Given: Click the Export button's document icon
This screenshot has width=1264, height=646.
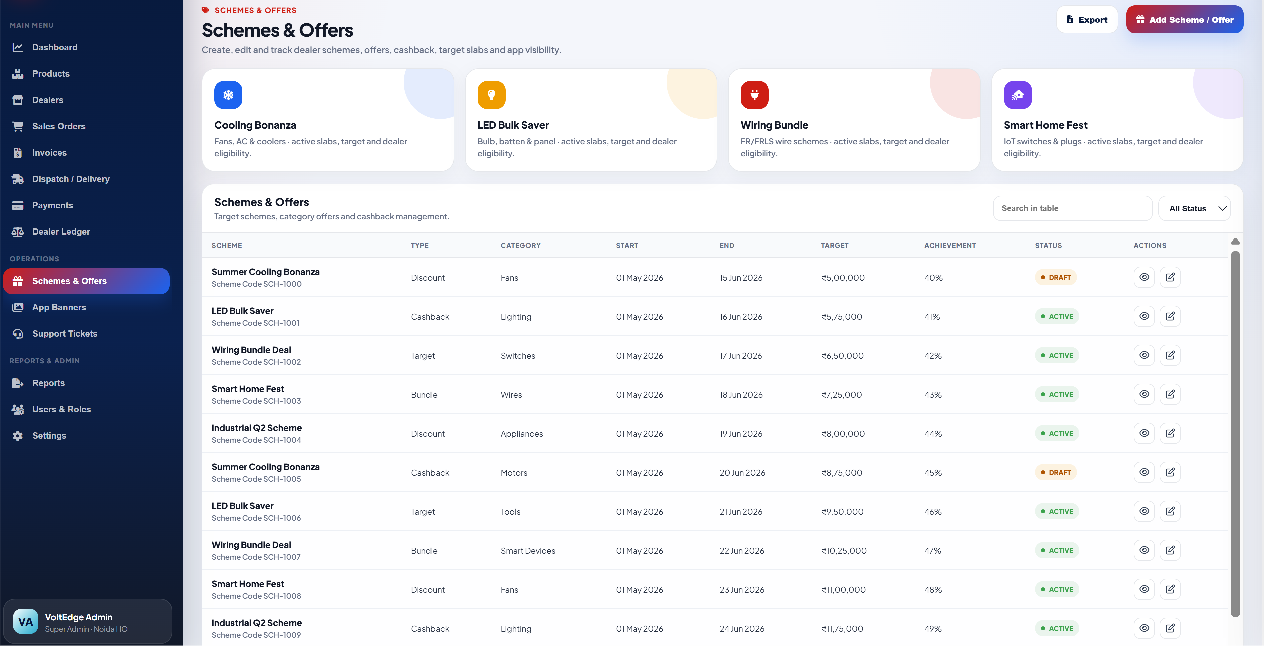Looking at the screenshot, I should click(1070, 19).
